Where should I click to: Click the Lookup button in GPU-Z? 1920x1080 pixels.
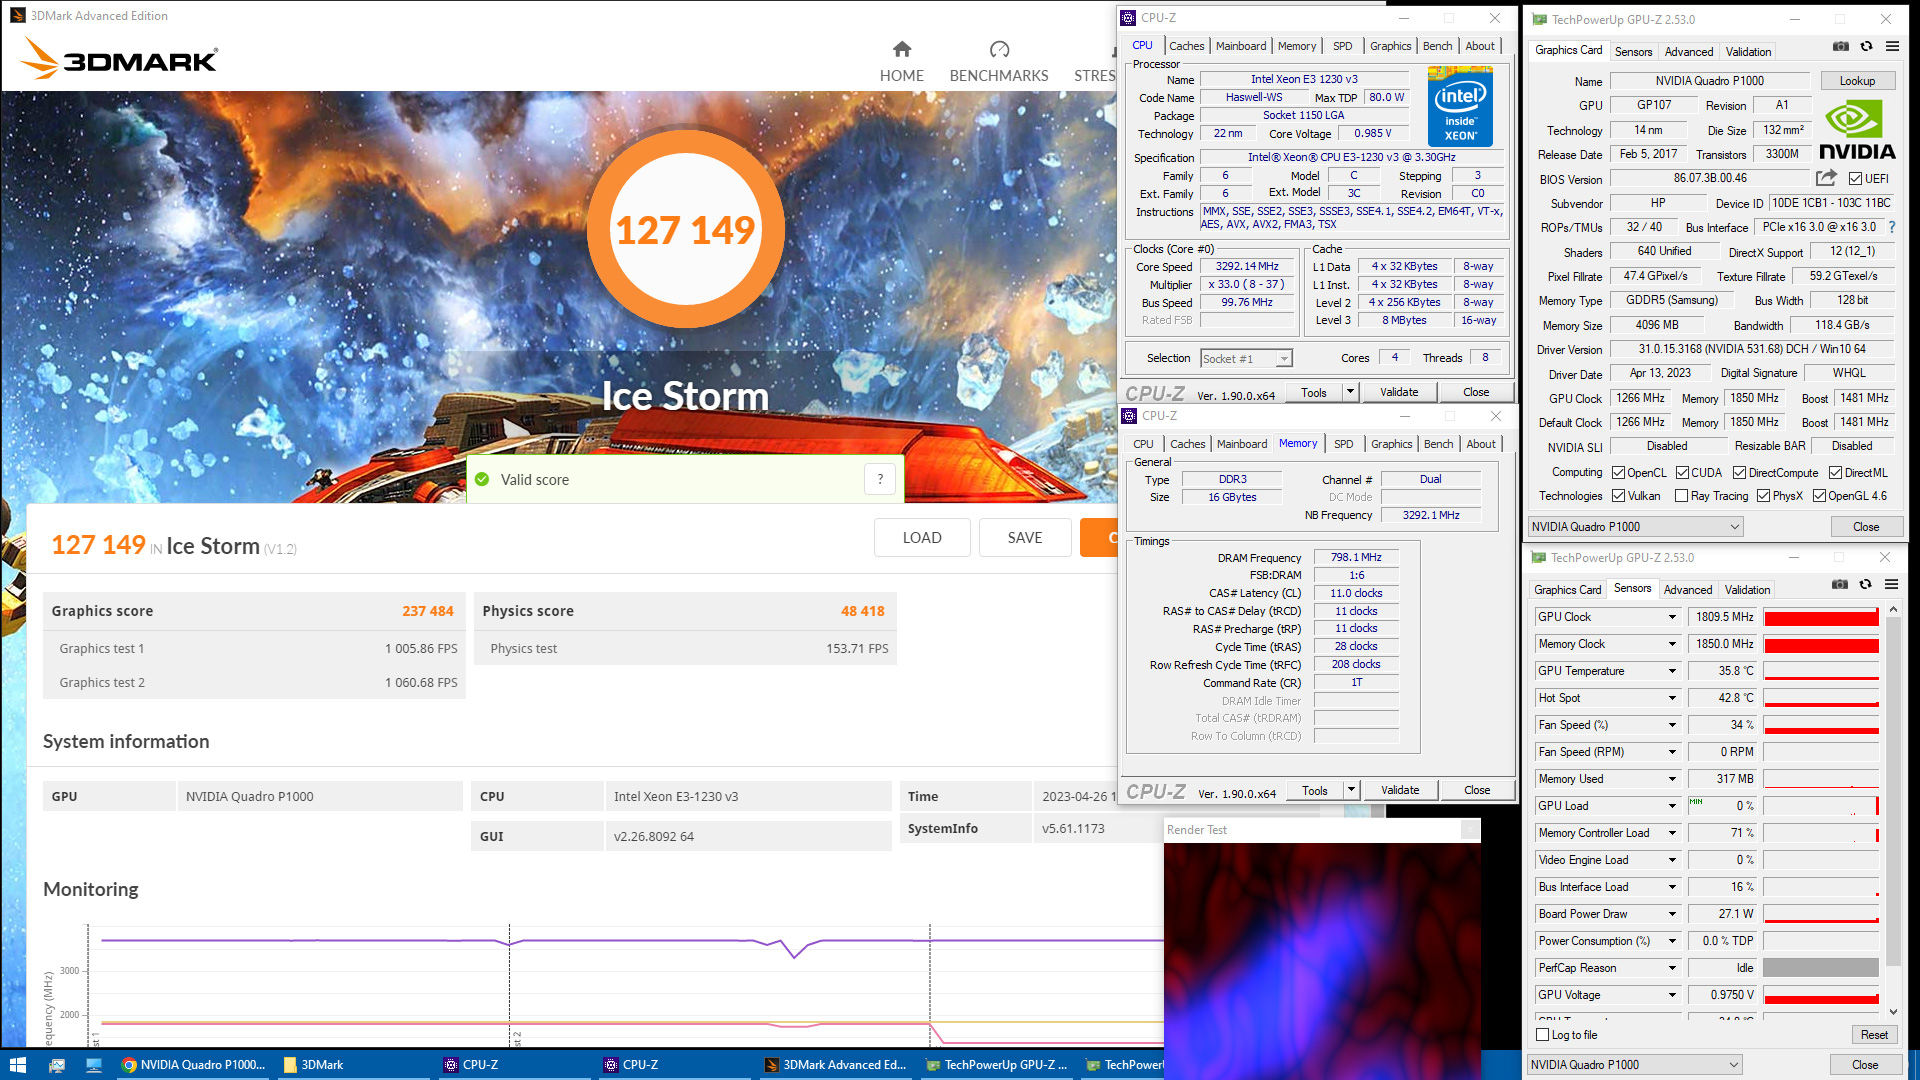(x=1857, y=81)
